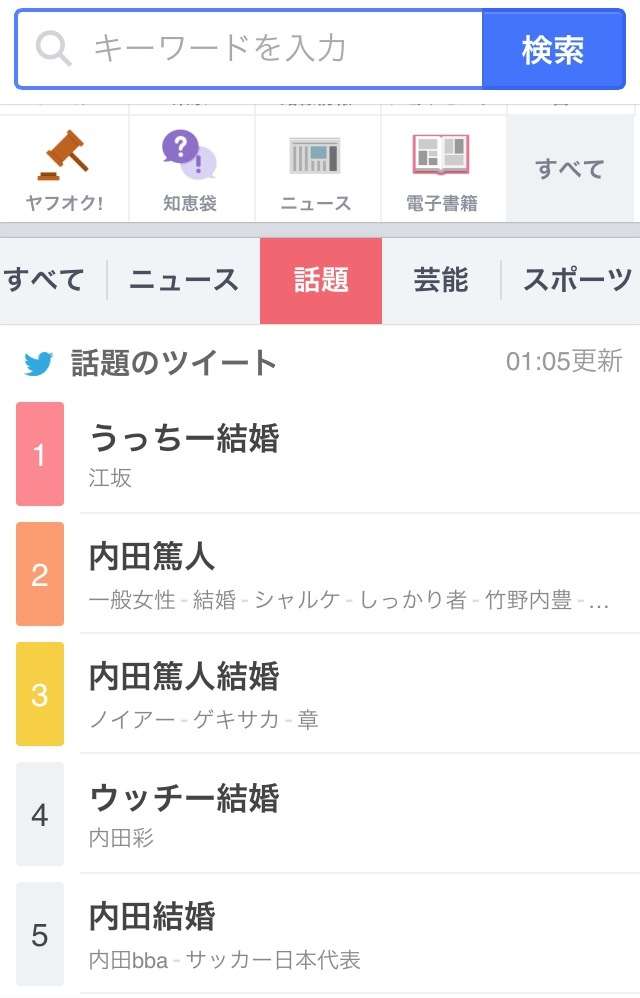The height and width of the screenshot is (998, 640).
Task: Switch to the すべて trend tab
Action: [45, 280]
